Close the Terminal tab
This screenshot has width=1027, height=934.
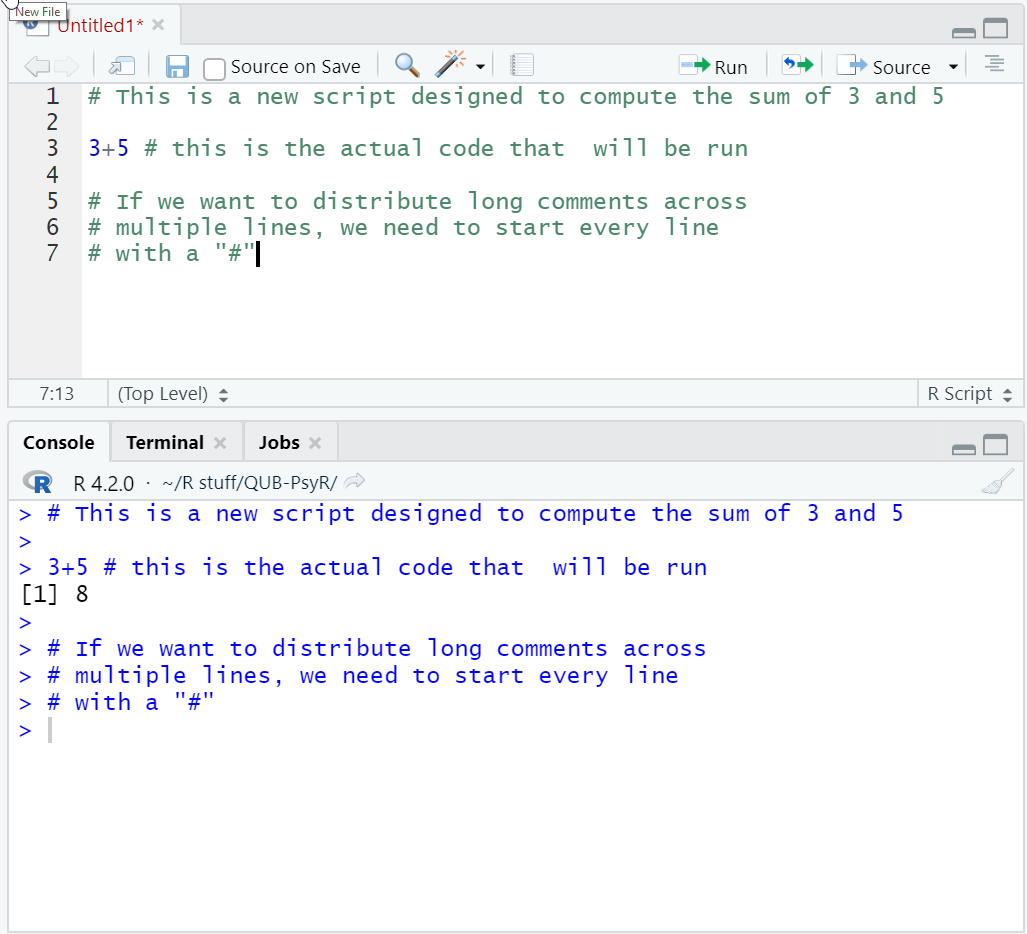click(220, 443)
